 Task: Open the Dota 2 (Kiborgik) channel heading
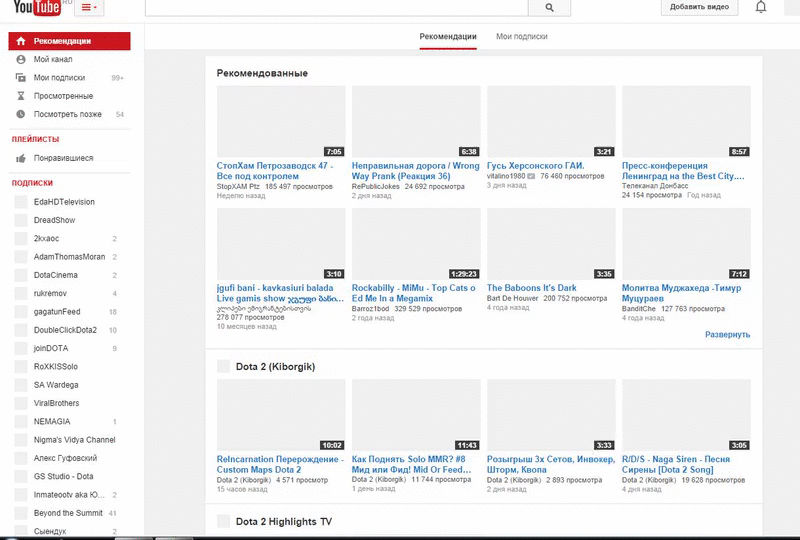[x=276, y=367]
